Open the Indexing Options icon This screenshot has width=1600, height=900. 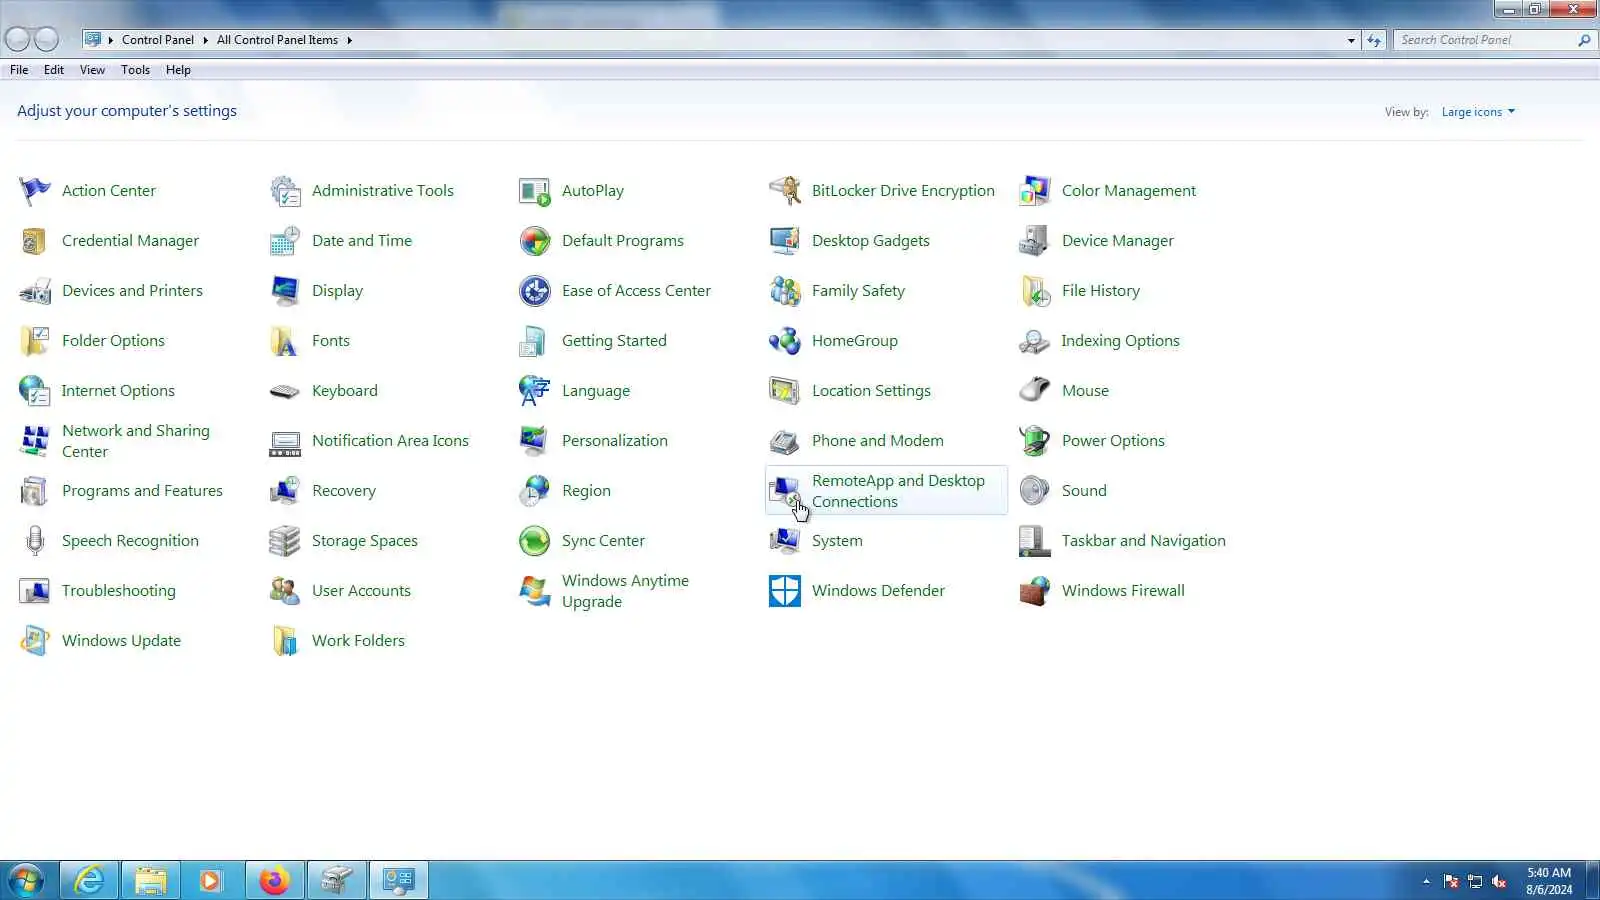point(1035,340)
